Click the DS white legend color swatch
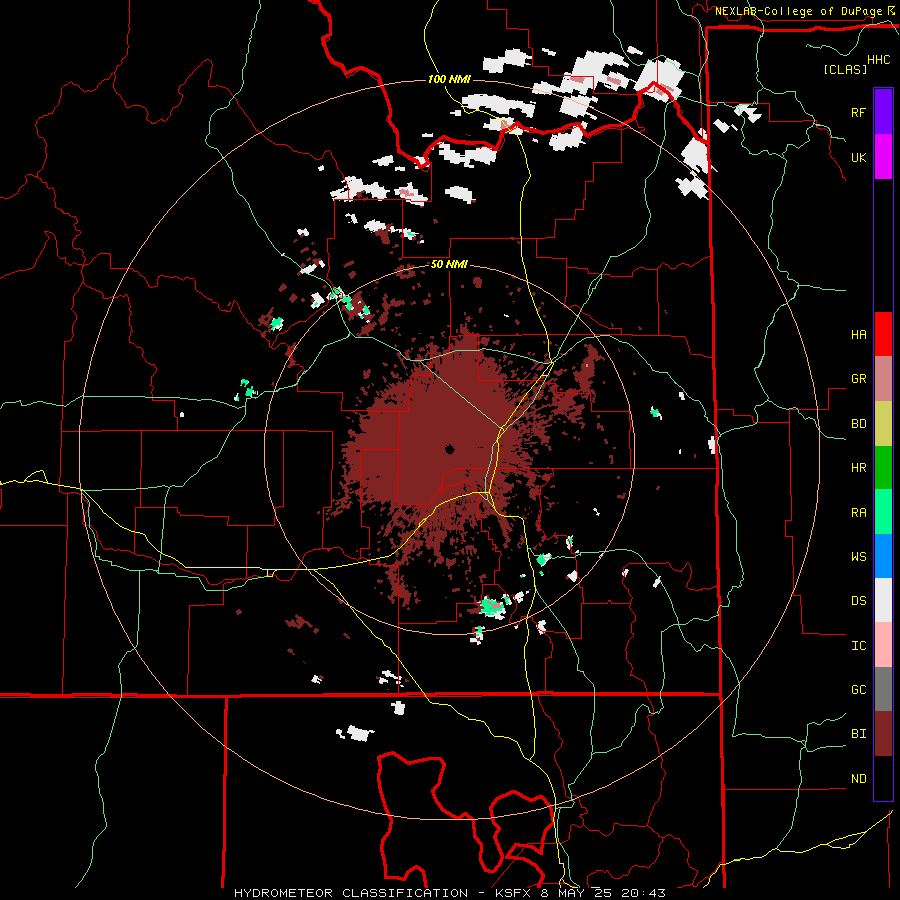900x900 pixels. click(883, 600)
